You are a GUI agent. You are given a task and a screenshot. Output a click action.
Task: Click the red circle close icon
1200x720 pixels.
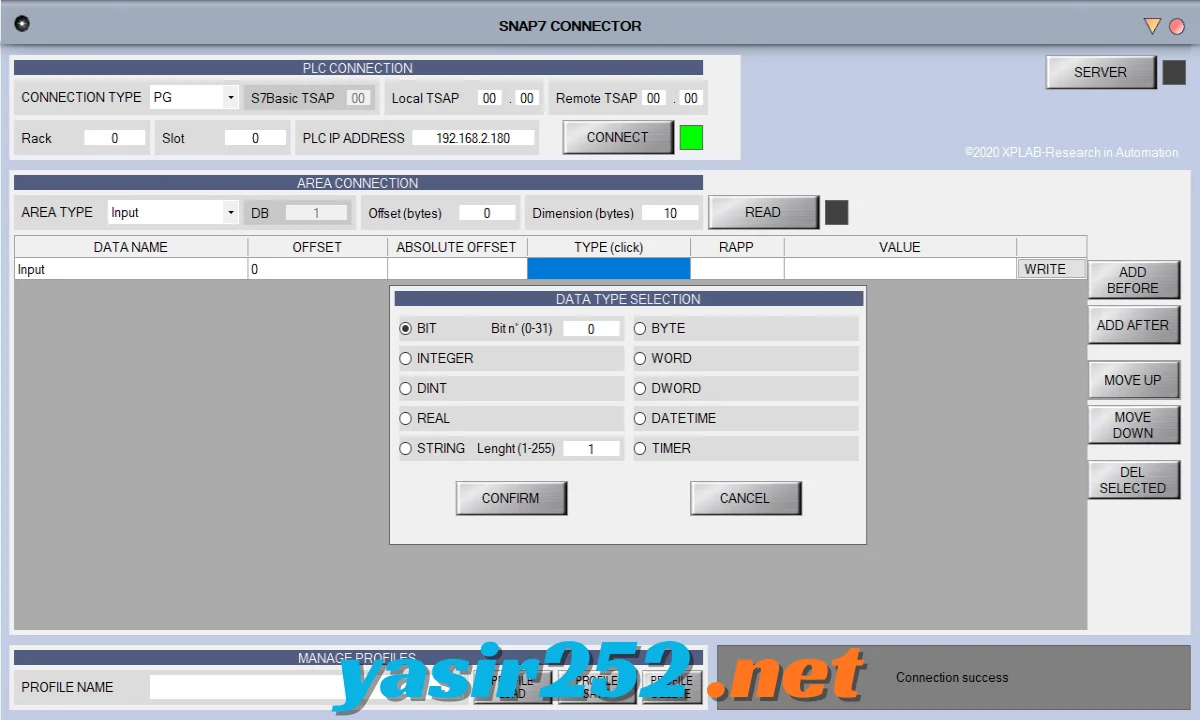point(1177,26)
